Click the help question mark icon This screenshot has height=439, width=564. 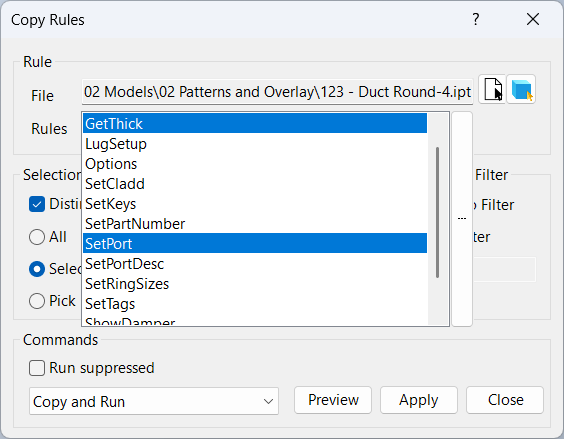[x=476, y=19]
